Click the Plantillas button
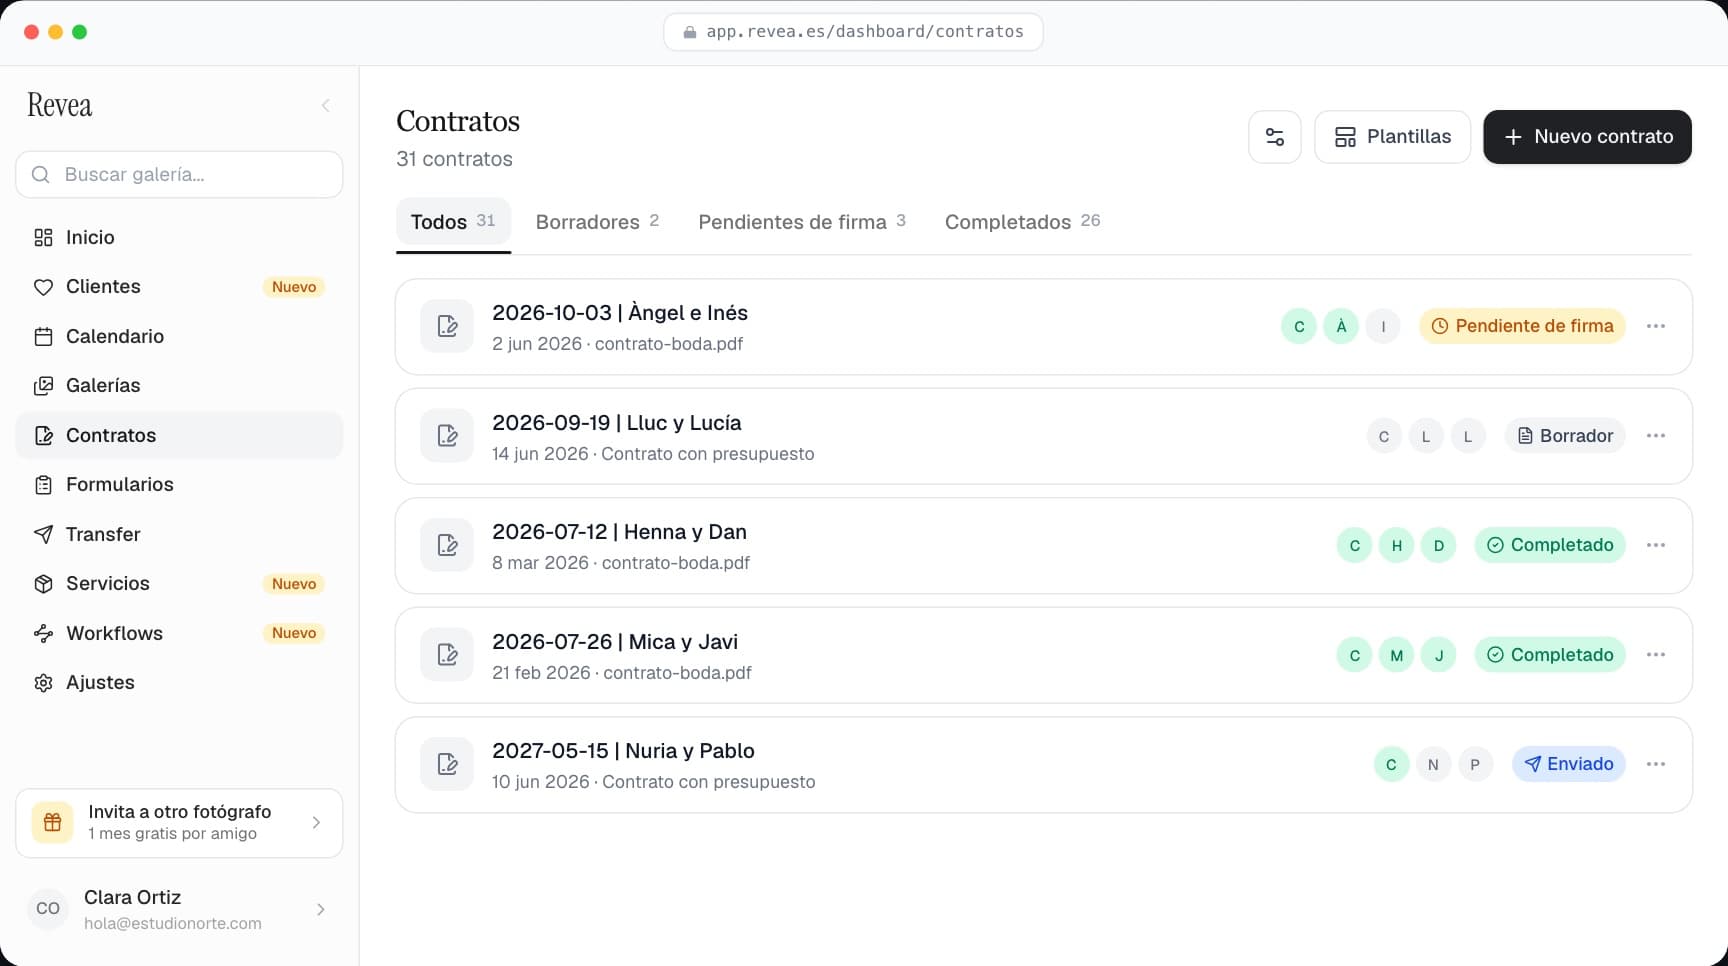This screenshot has width=1728, height=966. pos(1392,137)
